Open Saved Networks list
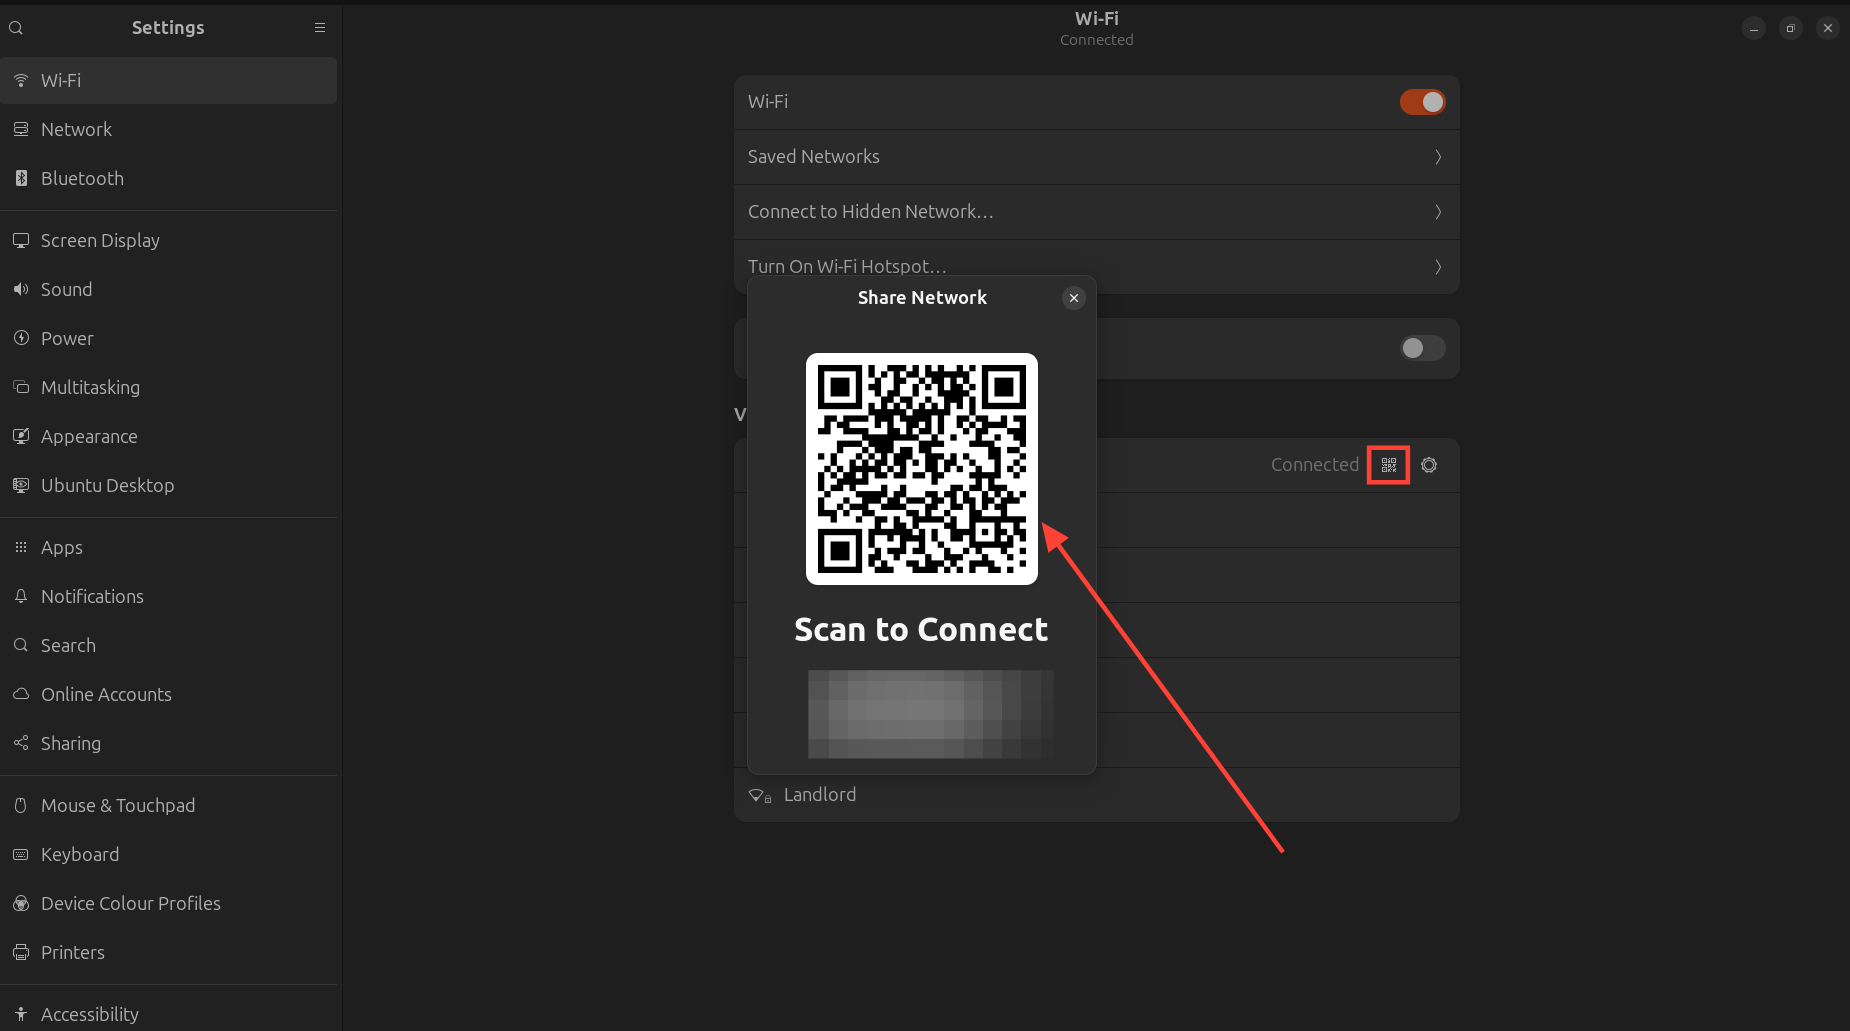Image resolution: width=1850 pixels, height=1031 pixels. click(x=1097, y=157)
